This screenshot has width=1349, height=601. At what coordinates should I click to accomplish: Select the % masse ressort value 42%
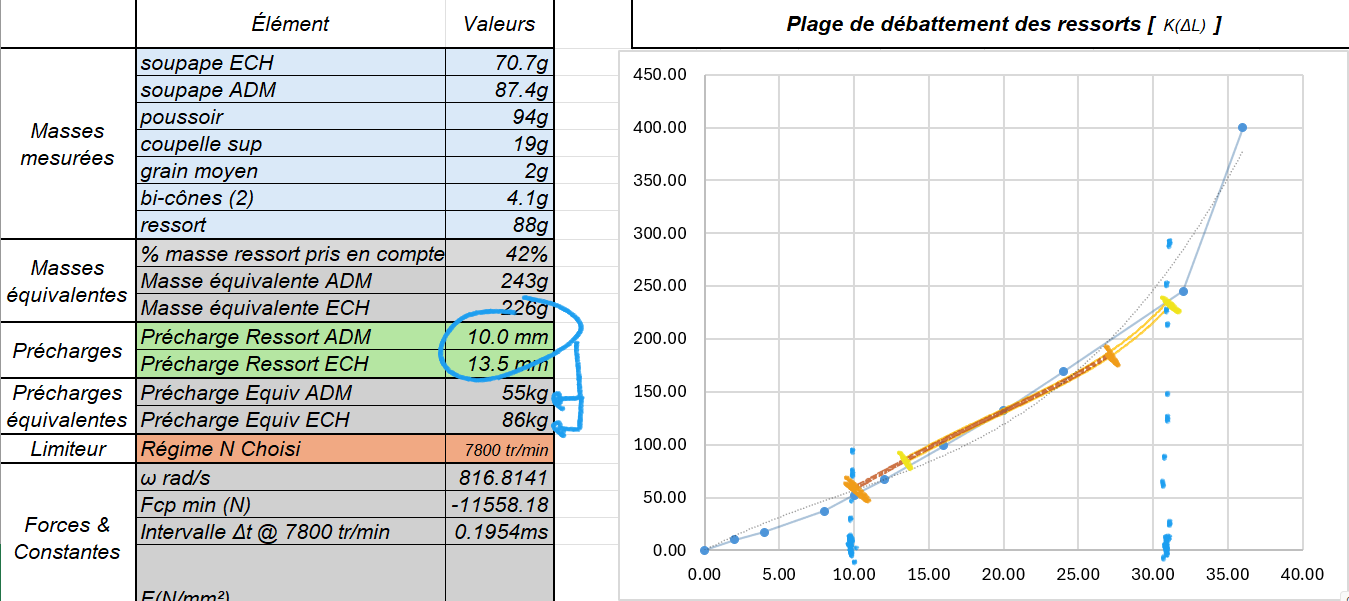[x=500, y=254]
